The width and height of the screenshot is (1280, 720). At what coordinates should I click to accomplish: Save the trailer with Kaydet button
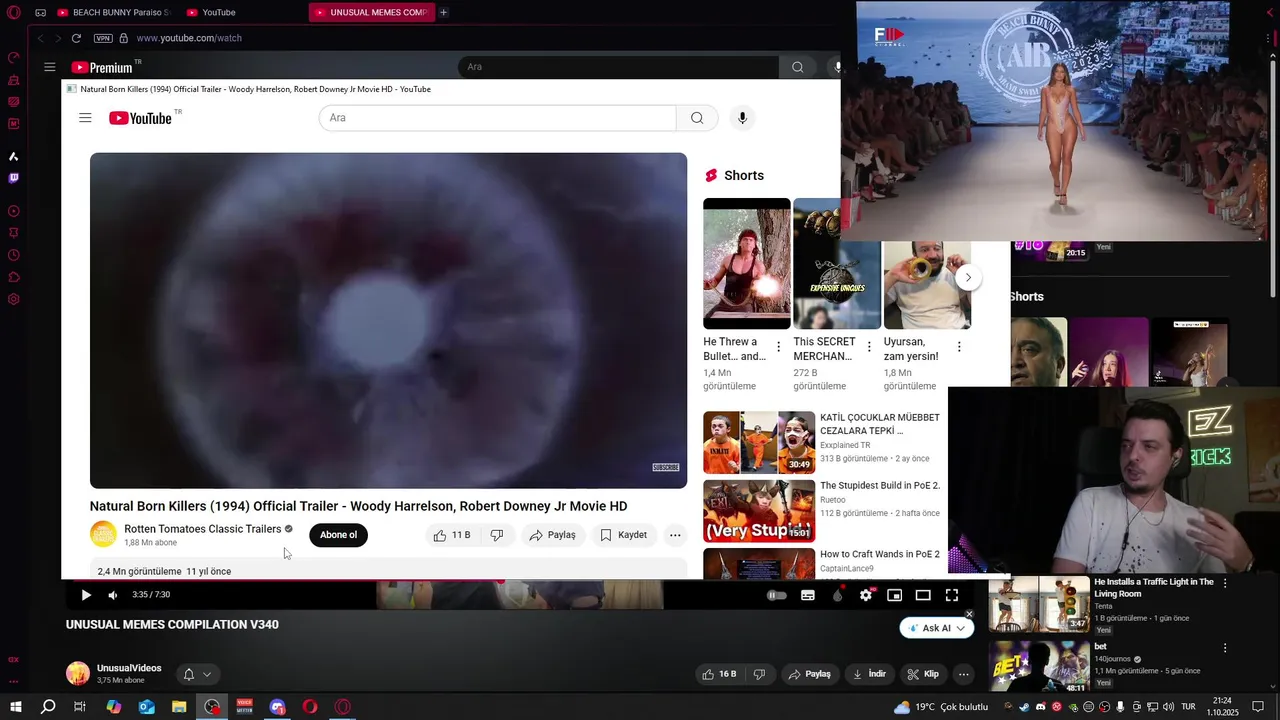click(x=623, y=535)
